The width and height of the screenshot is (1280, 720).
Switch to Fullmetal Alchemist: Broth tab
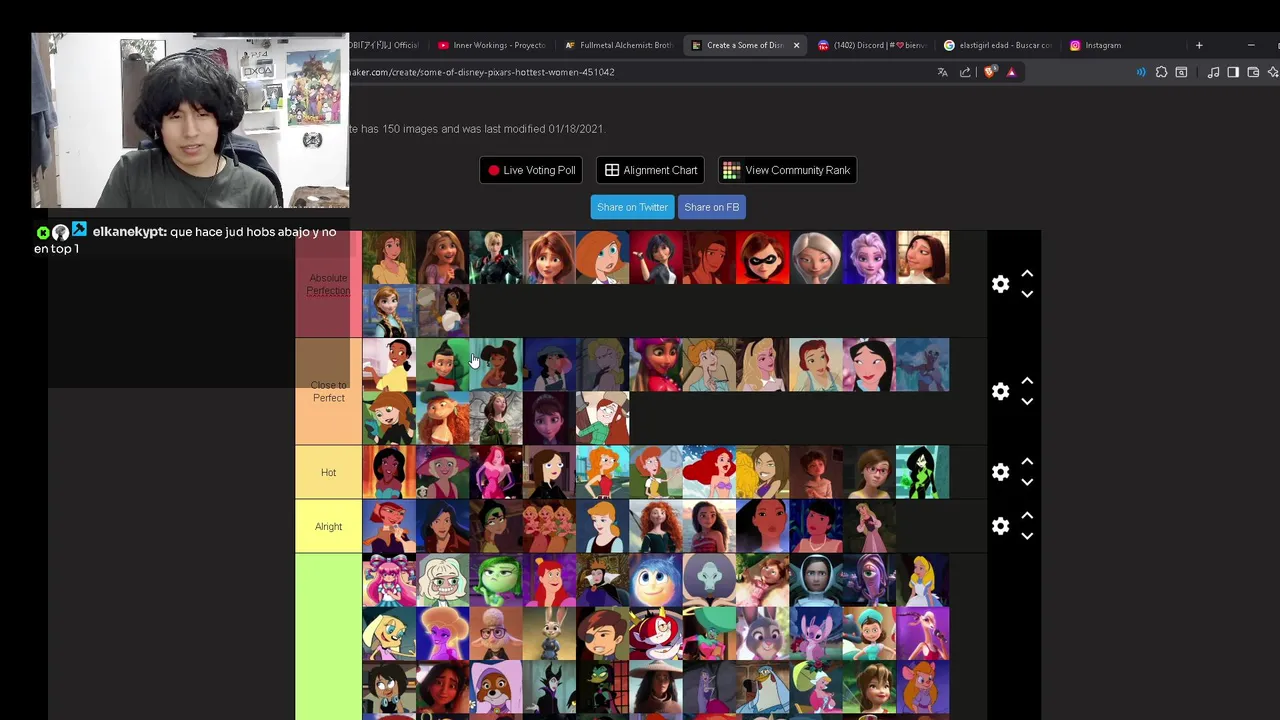tap(618, 45)
